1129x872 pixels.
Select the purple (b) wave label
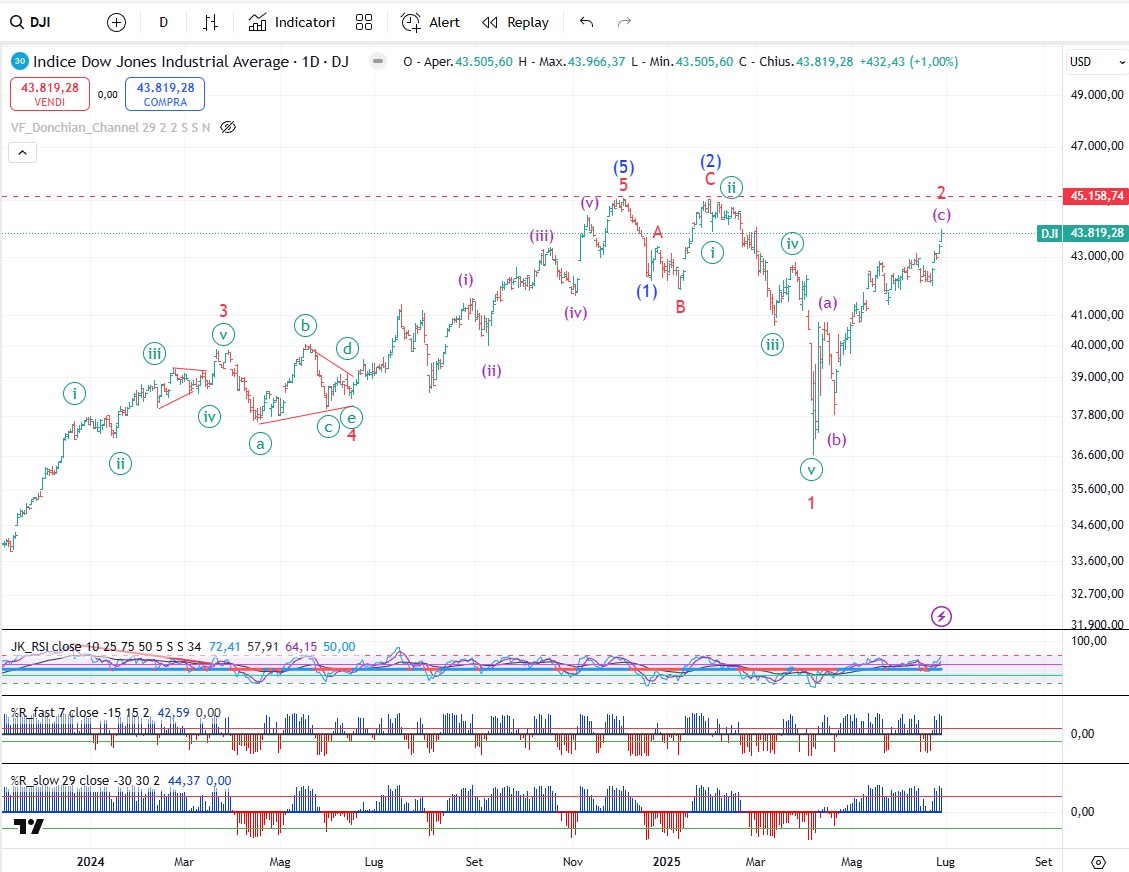coord(837,439)
